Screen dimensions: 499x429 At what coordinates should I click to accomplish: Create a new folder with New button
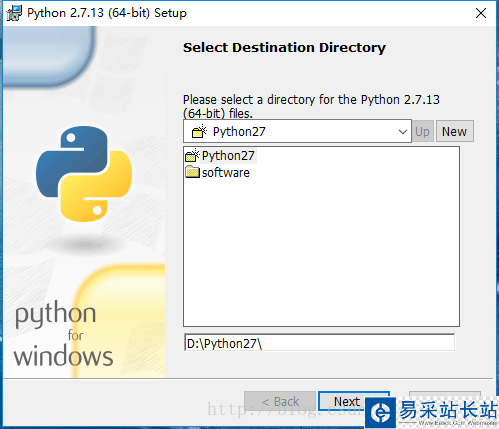point(454,131)
